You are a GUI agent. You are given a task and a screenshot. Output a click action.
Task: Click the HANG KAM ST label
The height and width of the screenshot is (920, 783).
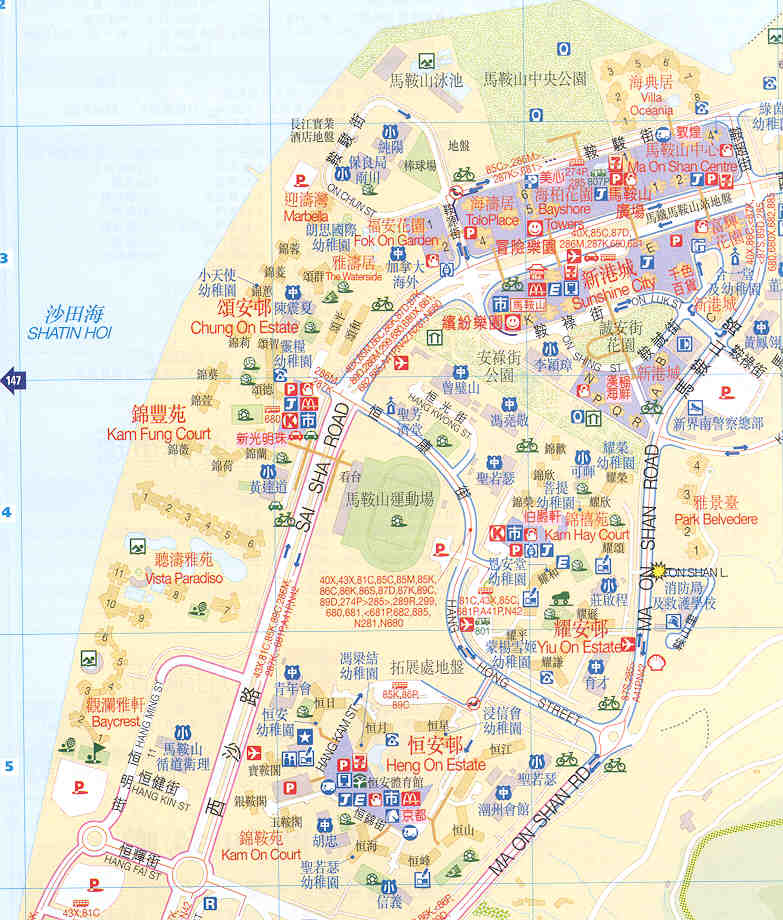point(337,738)
